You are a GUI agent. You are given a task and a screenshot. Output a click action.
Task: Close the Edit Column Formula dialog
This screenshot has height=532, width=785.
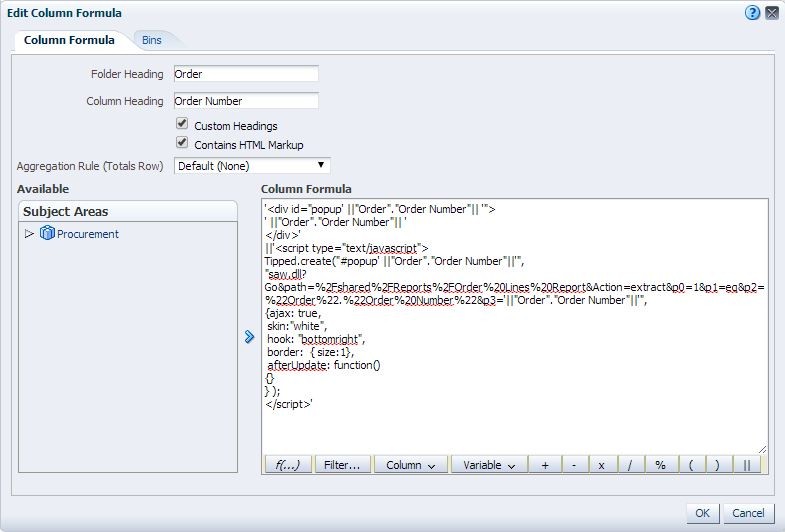click(x=772, y=13)
